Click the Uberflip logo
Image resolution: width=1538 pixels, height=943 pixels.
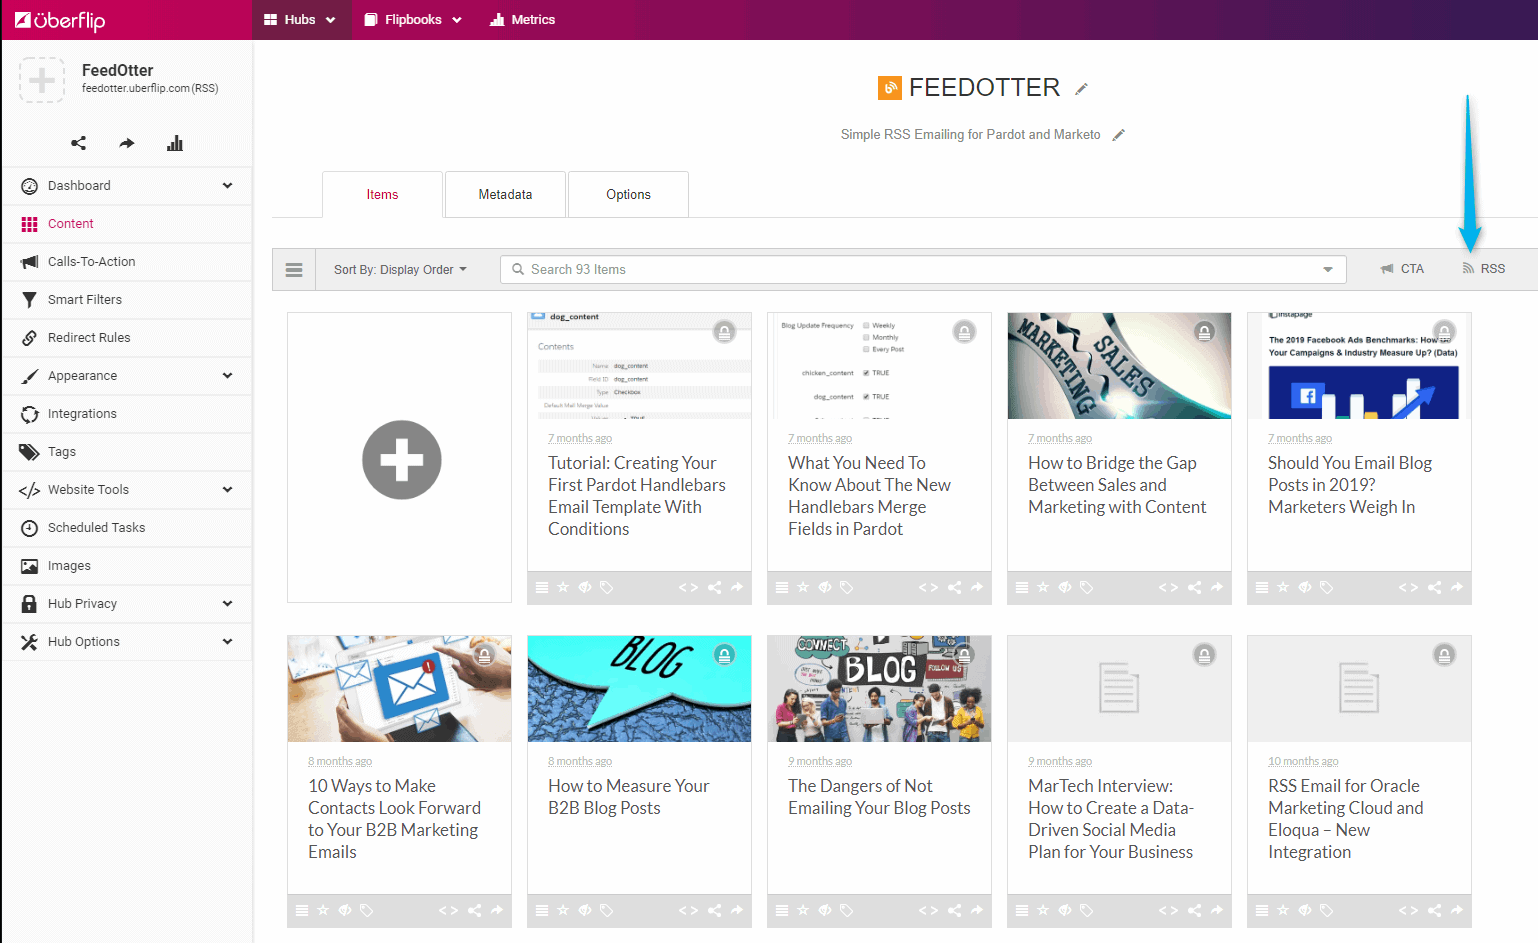[x=61, y=20]
